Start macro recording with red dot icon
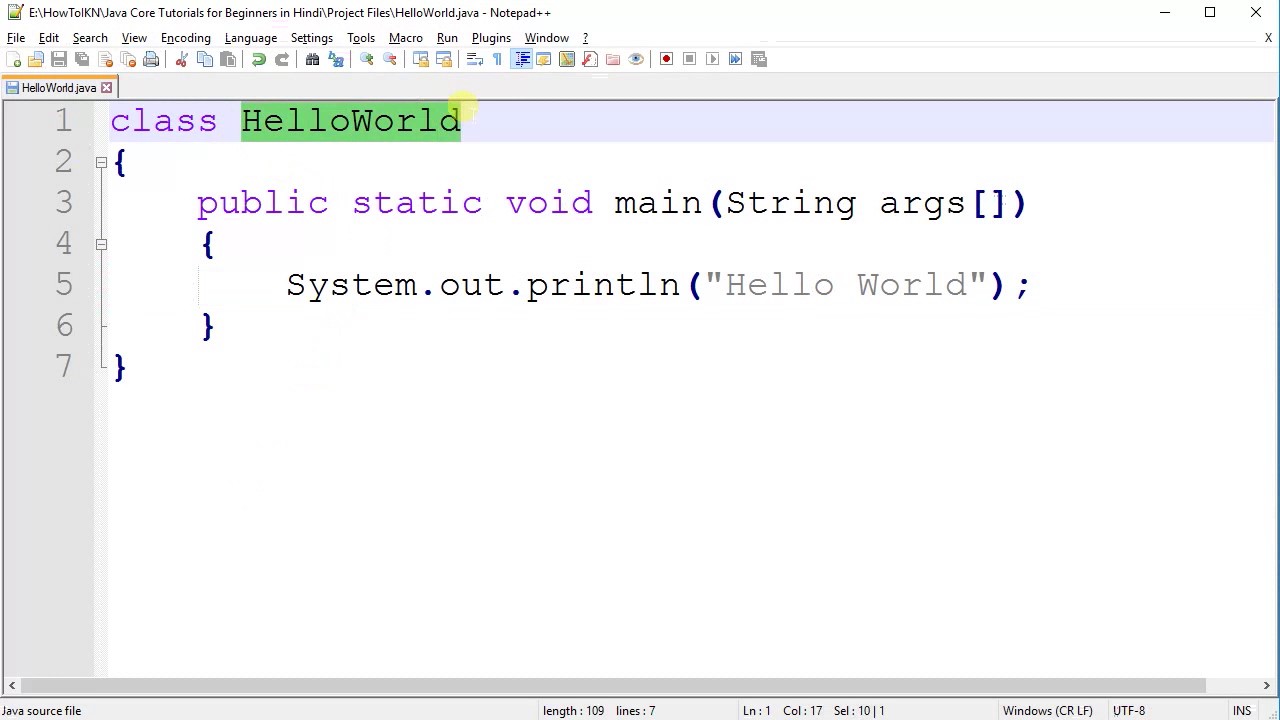Screen dimensions: 1280x720 666,59
